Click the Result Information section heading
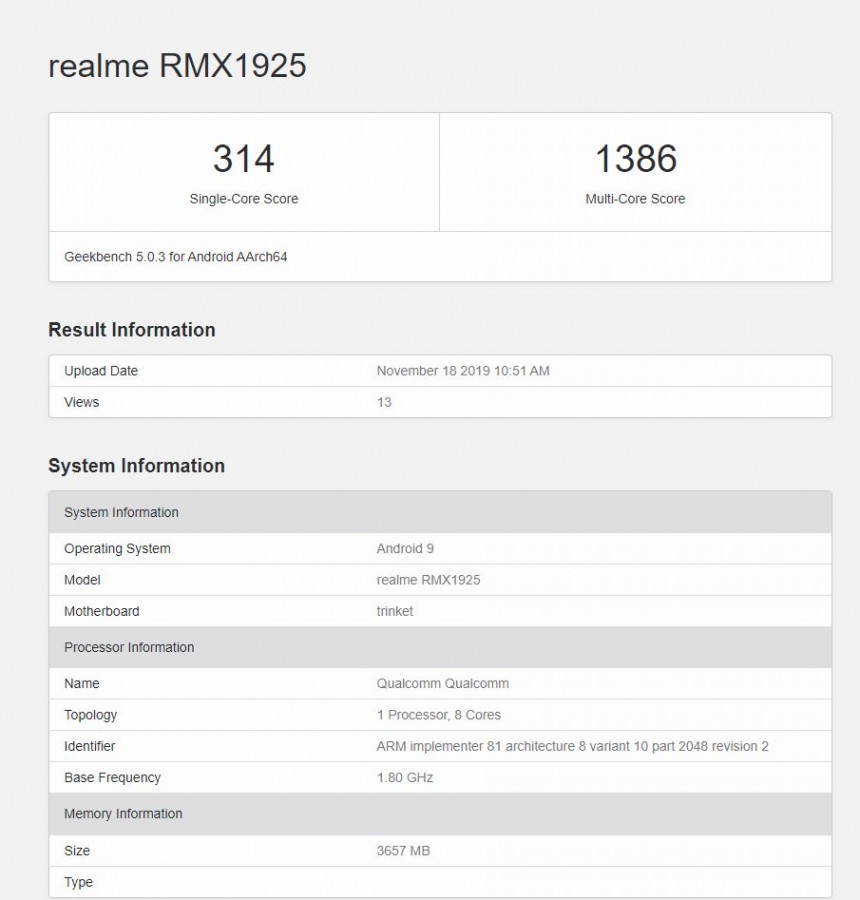860x900 pixels. click(131, 330)
